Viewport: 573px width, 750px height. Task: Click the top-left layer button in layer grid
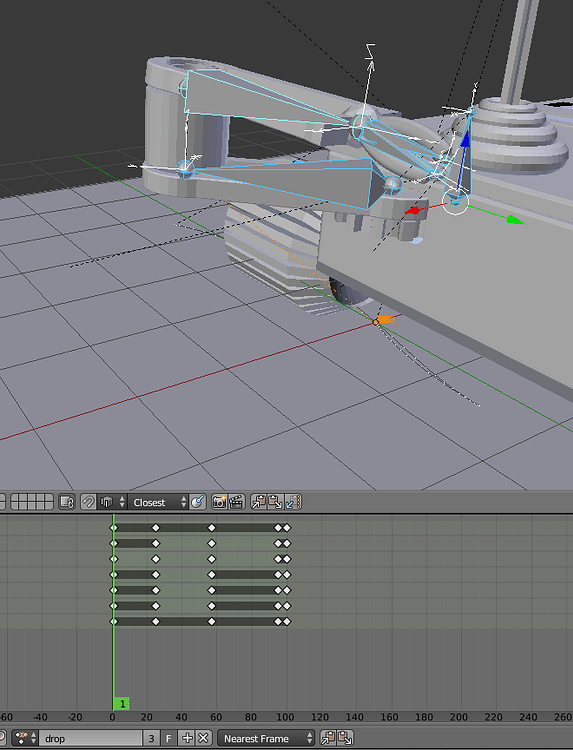coord(15,498)
